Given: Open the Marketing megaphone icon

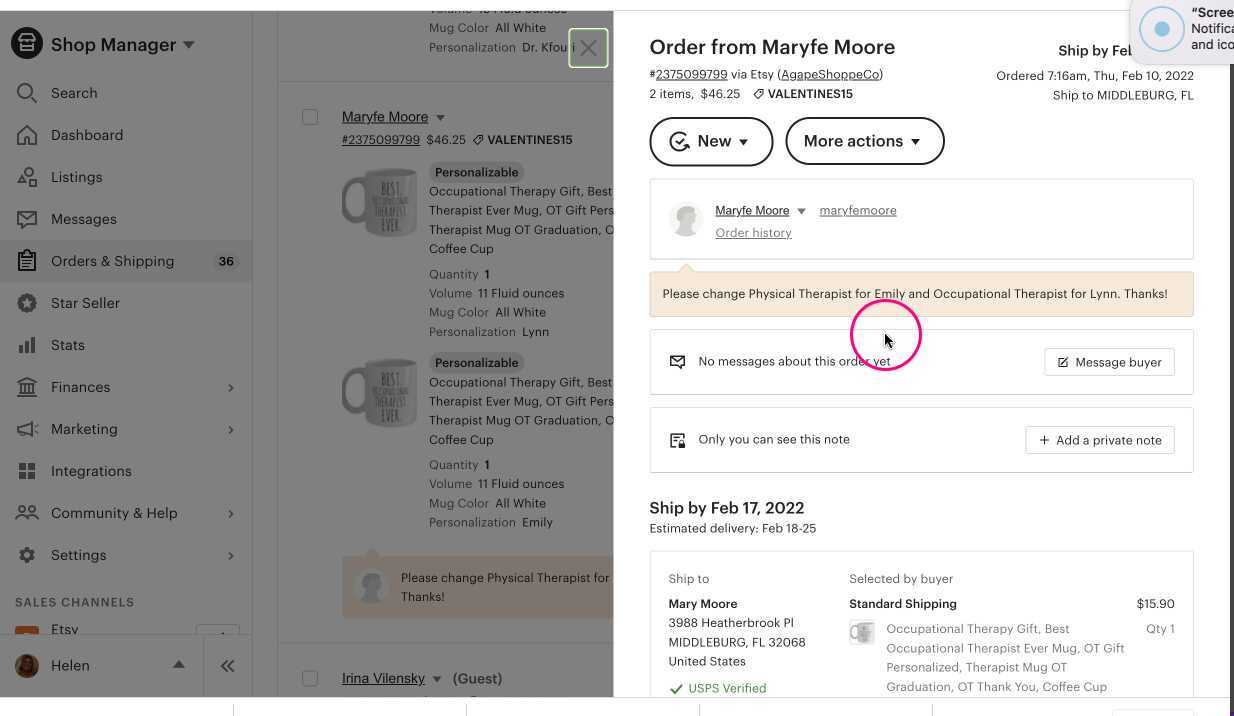Looking at the screenshot, I should [x=27, y=428].
